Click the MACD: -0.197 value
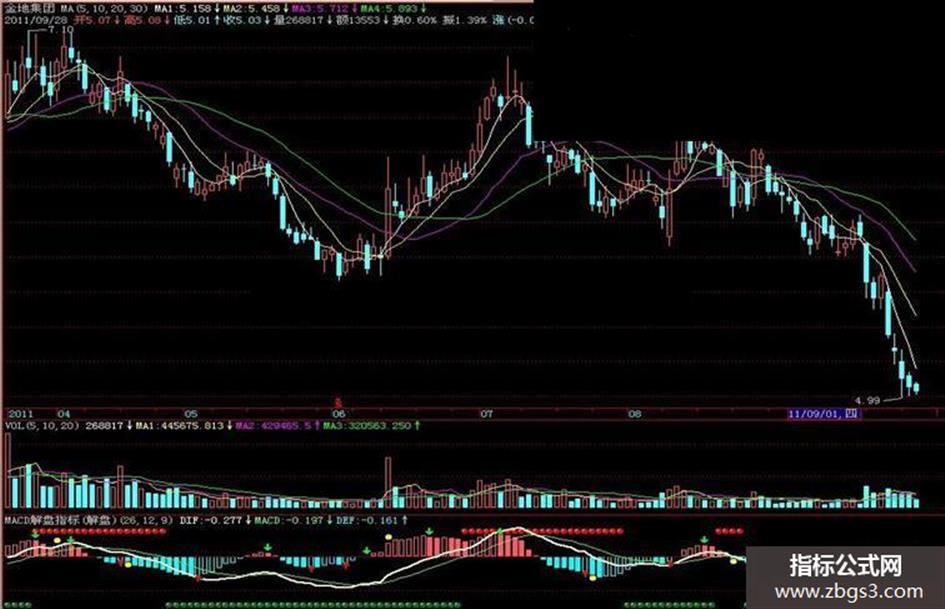This screenshot has height=609, width=945. (x=289, y=519)
